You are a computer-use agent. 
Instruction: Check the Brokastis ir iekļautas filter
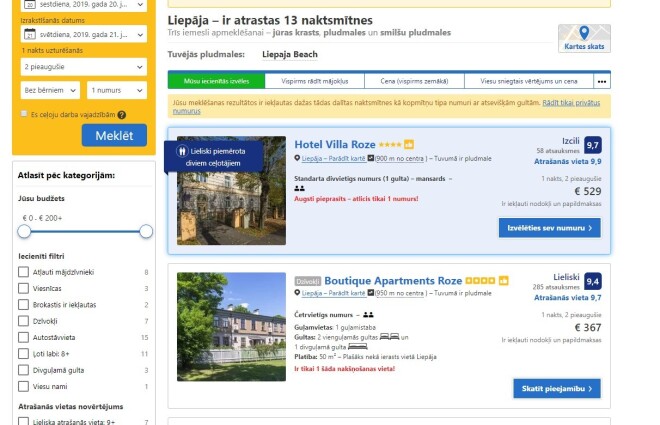click(x=24, y=305)
